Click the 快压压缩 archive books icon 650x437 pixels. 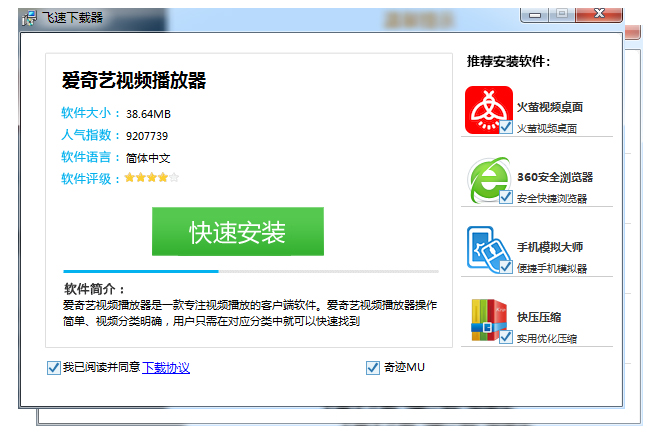click(489, 320)
